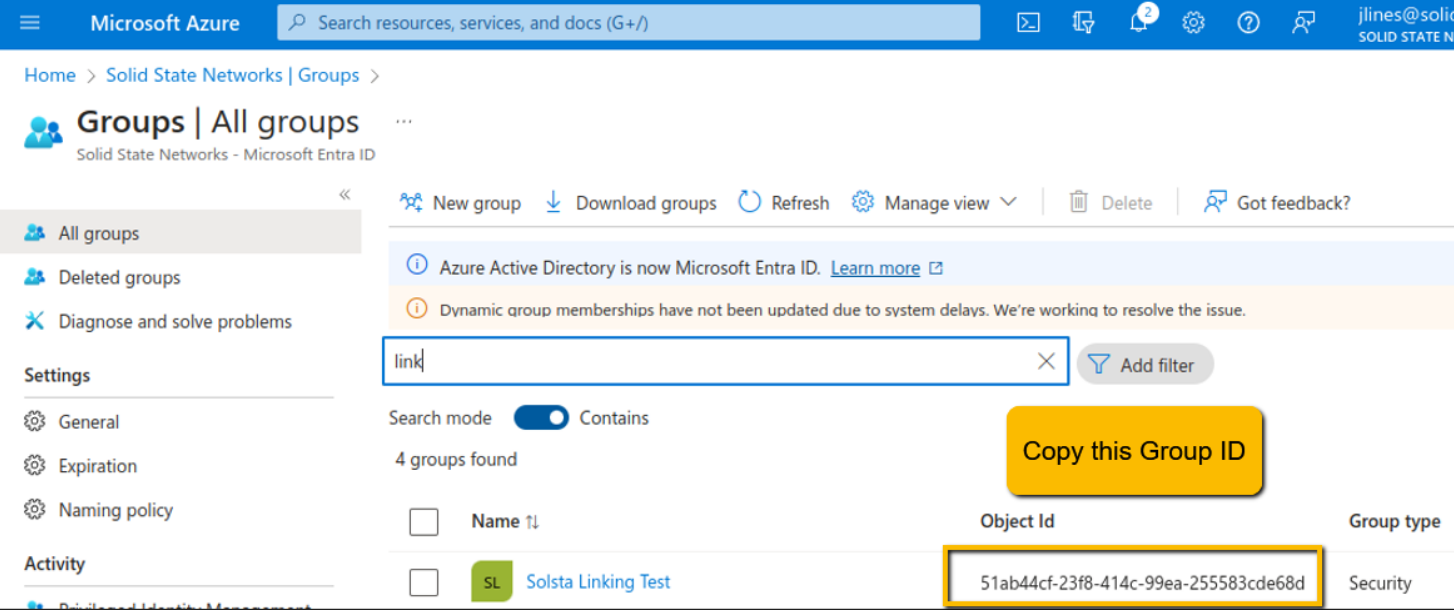Open the ellipsis next to All groups

(x=403, y=122)
